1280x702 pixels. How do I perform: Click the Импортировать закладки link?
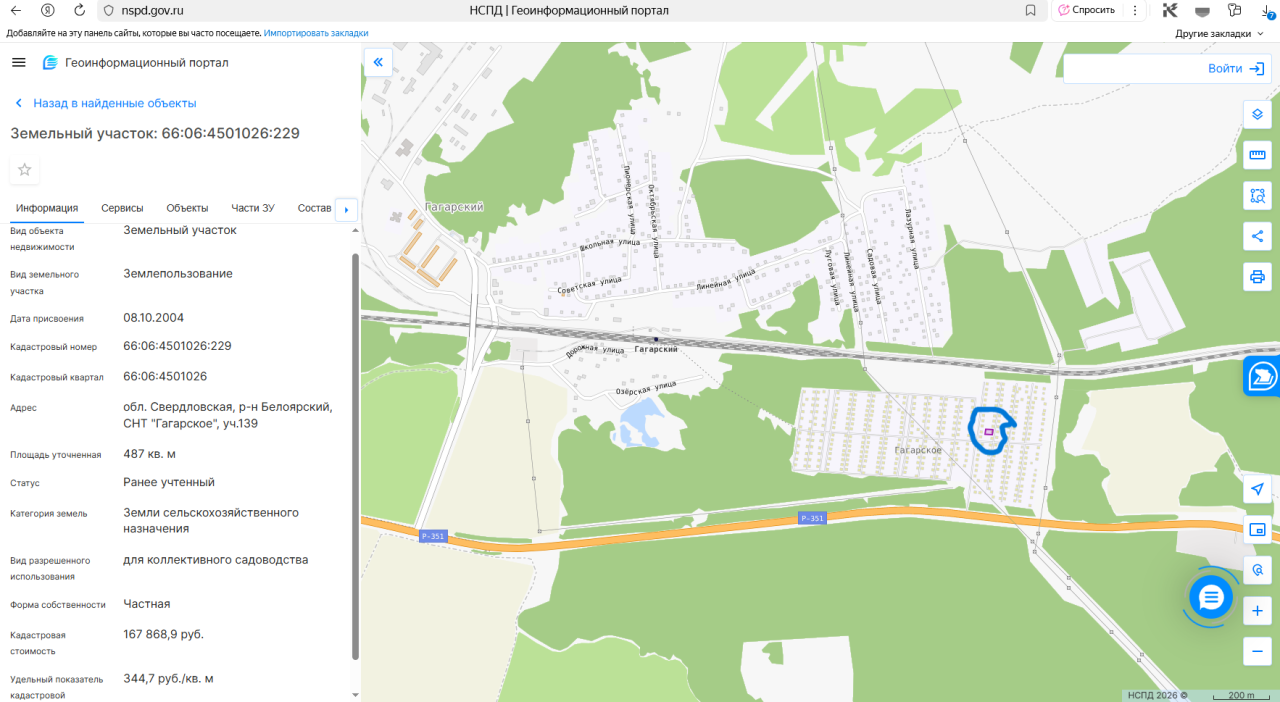point(316,33)
